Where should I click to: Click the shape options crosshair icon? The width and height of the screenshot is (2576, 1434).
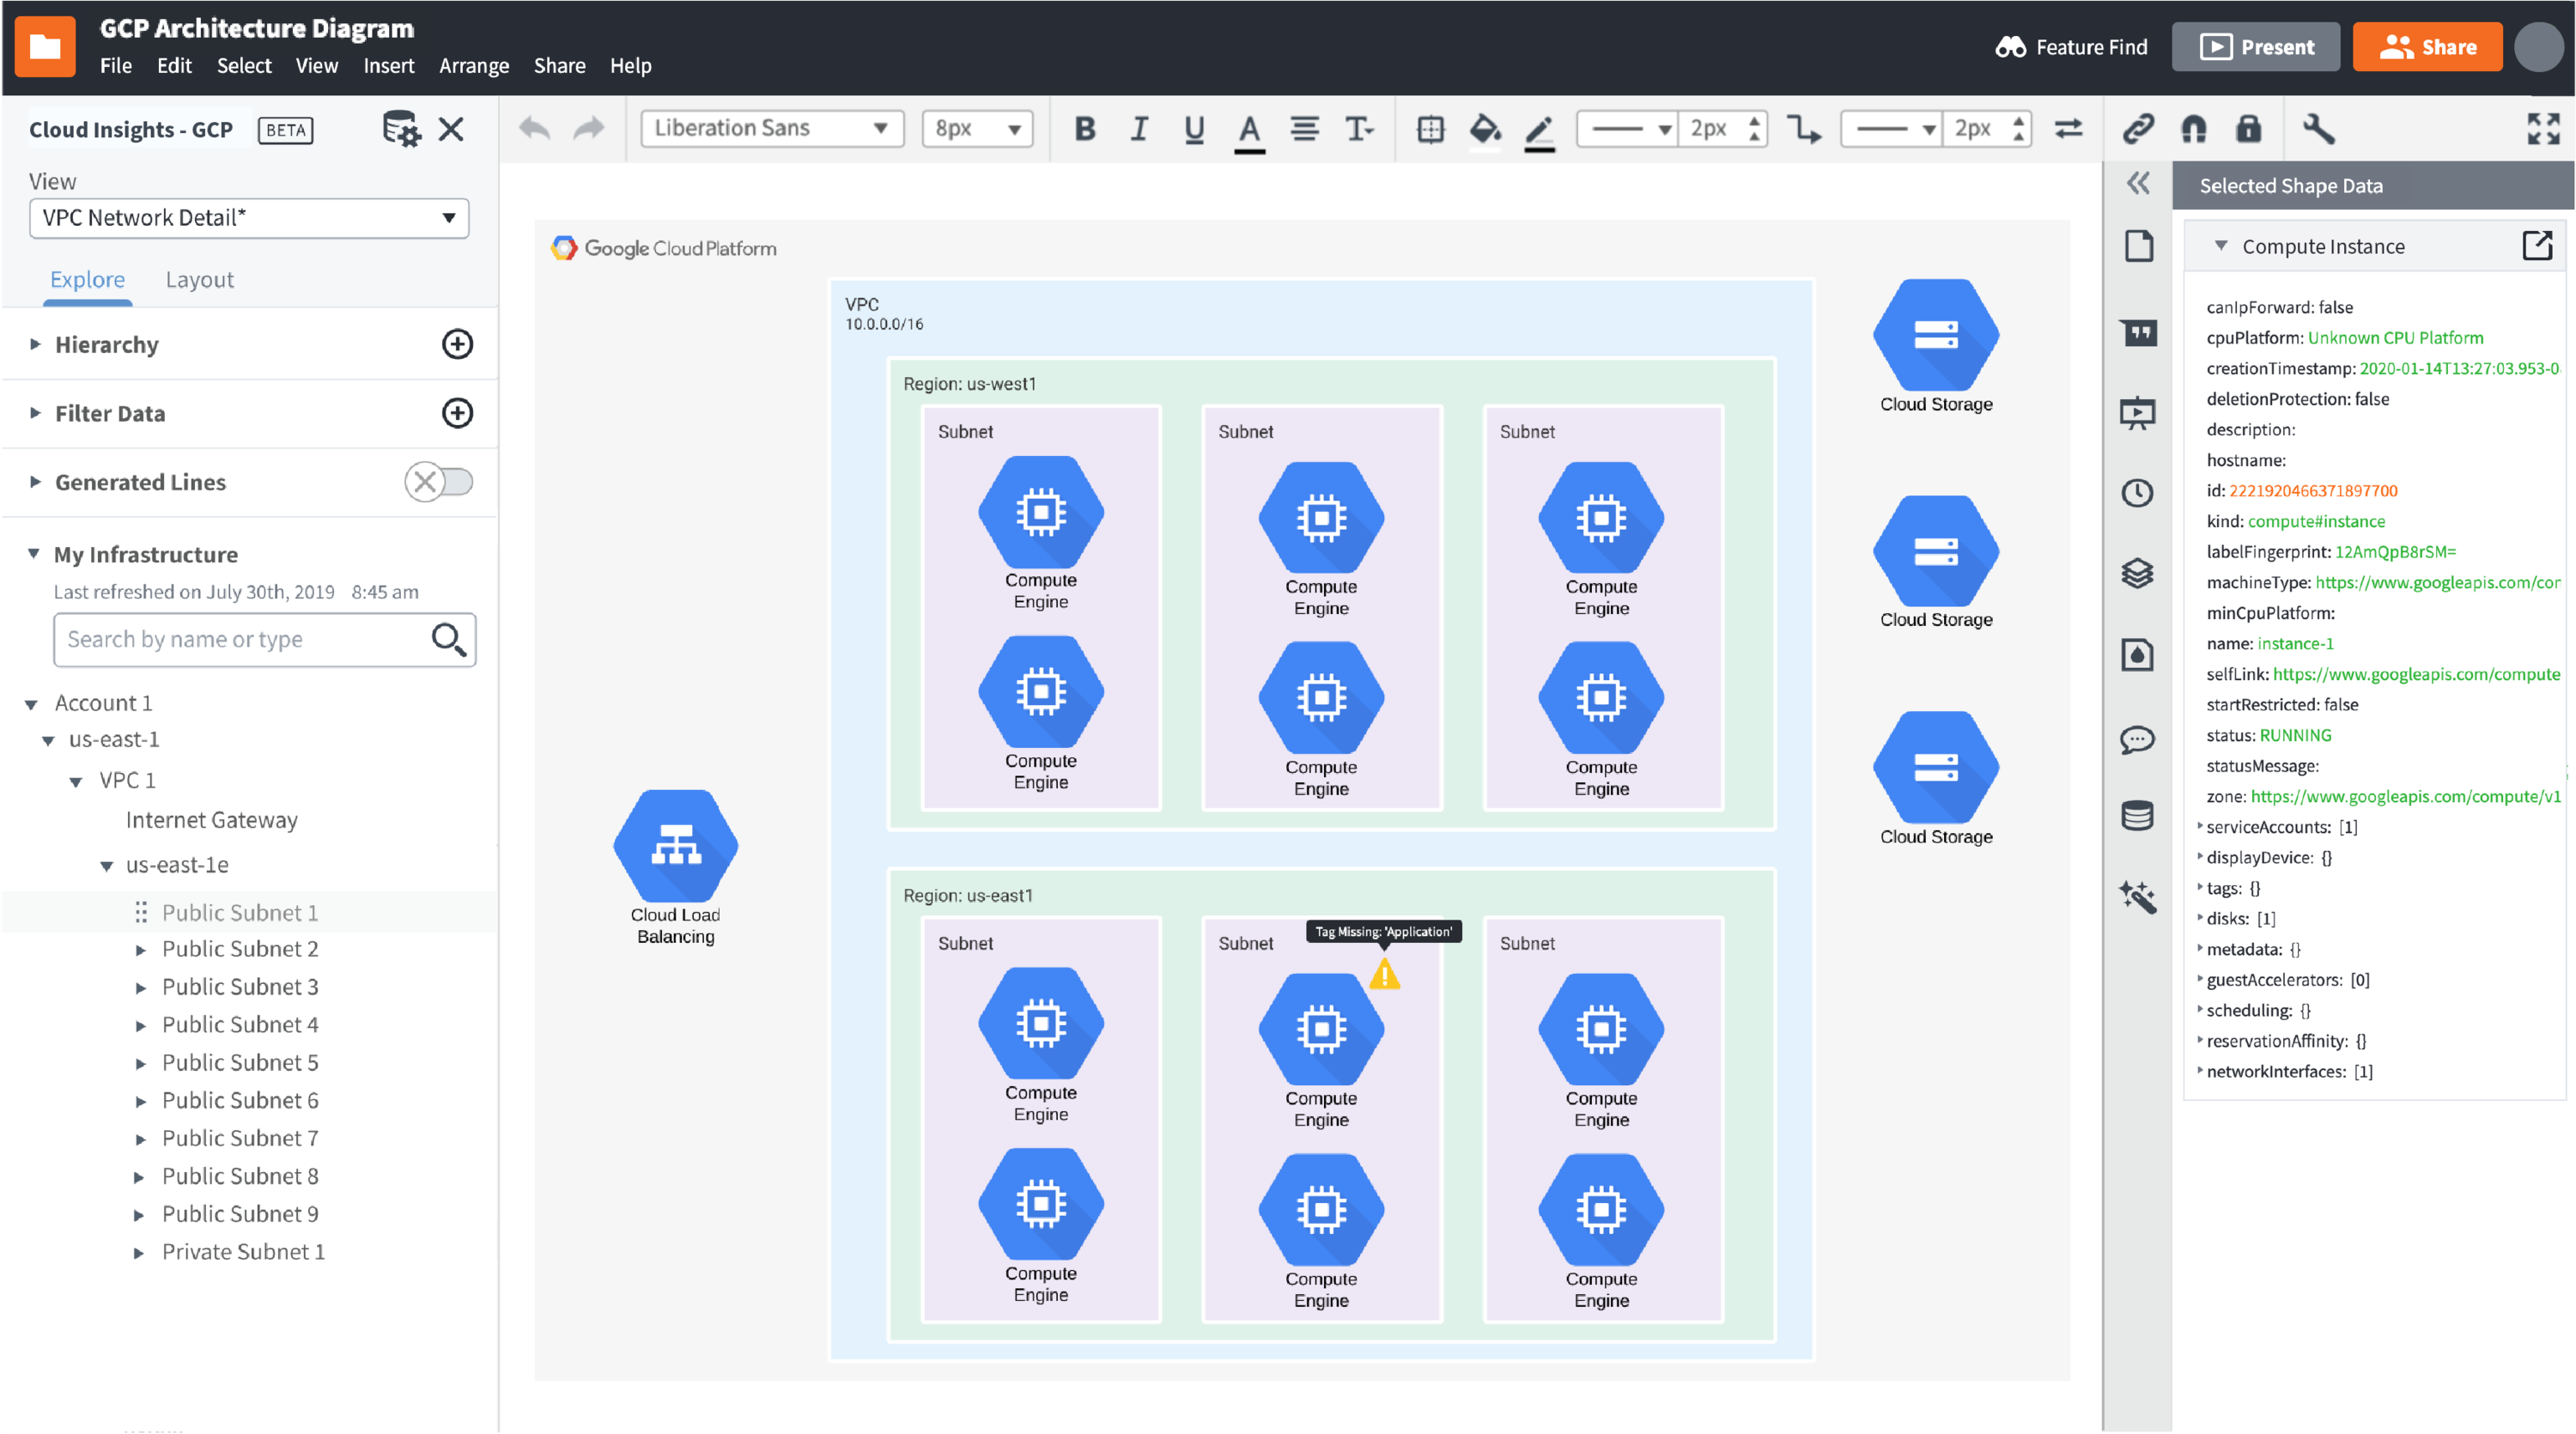tap(1430, 129)
